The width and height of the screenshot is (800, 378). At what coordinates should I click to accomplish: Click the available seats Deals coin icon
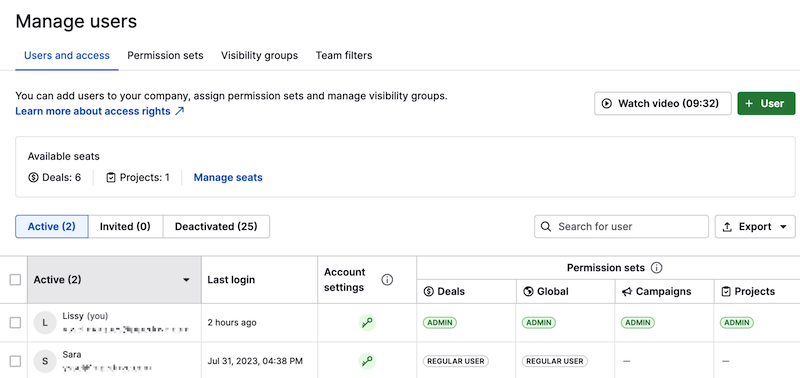[33, 178]
